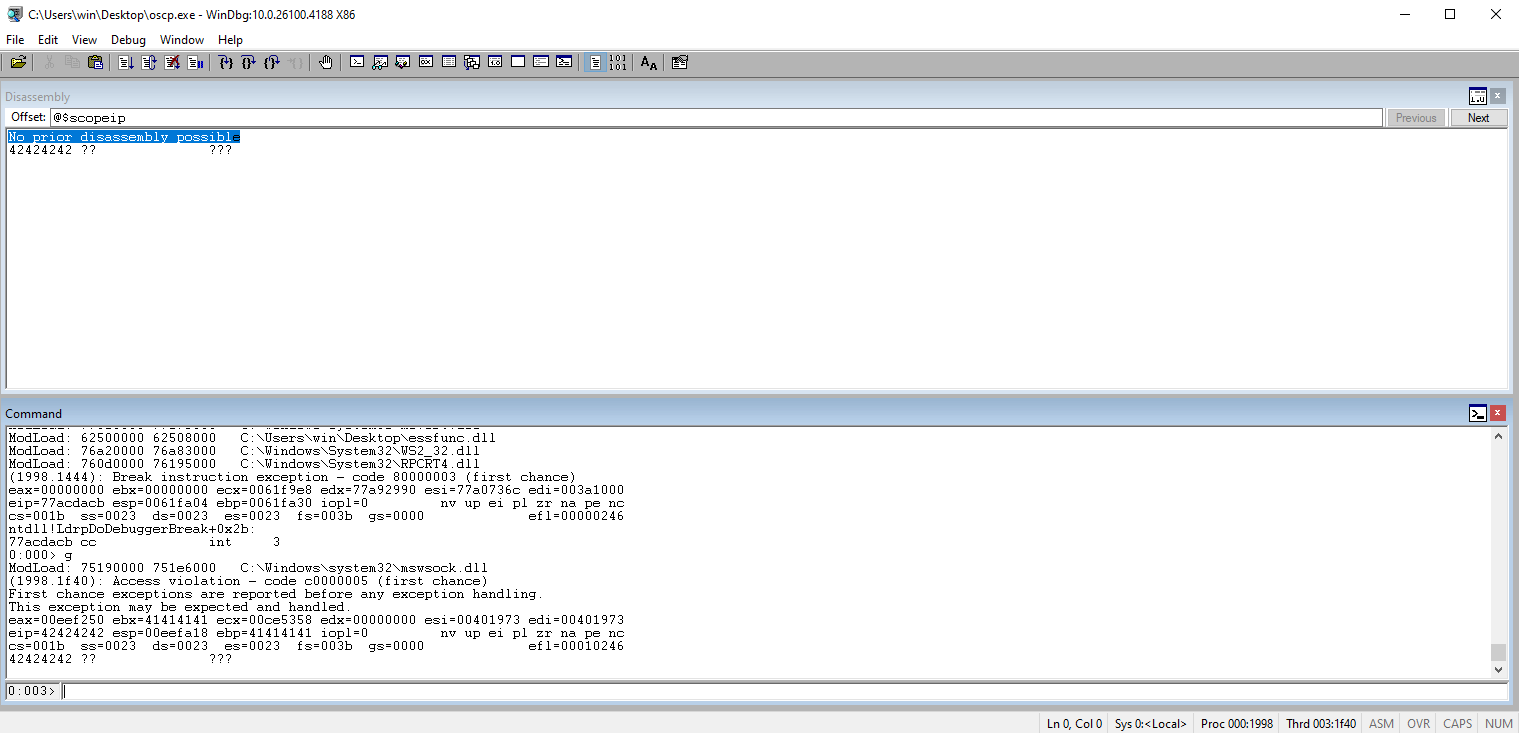
Task: Click the Step Over toolbar icon
Action: pyautogui.click(x=248, y=63)
